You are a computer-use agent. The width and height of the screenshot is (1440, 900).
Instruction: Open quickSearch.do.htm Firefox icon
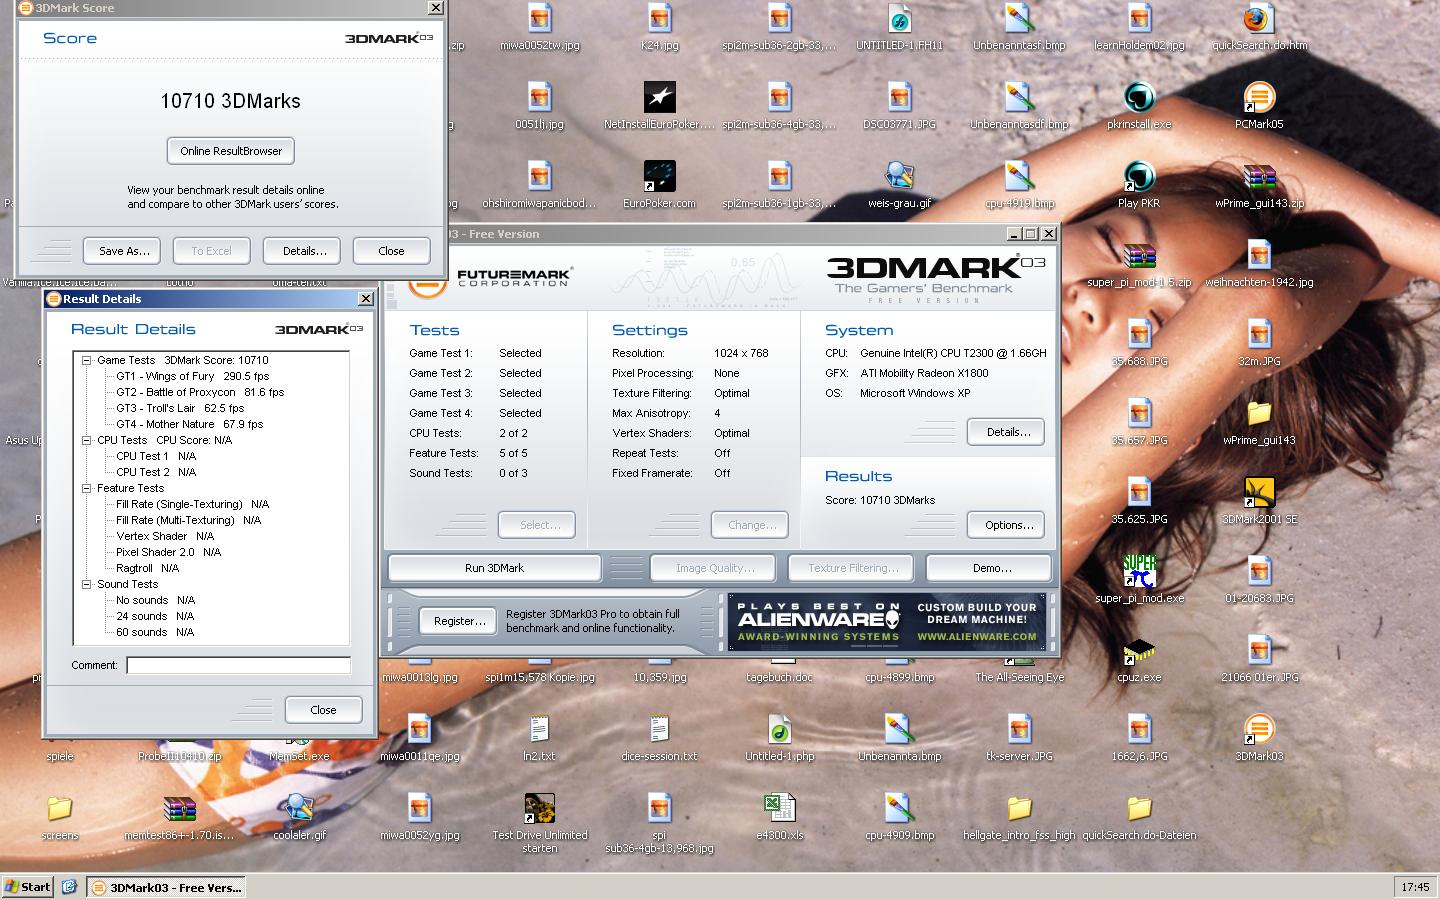coord(1259,26)
